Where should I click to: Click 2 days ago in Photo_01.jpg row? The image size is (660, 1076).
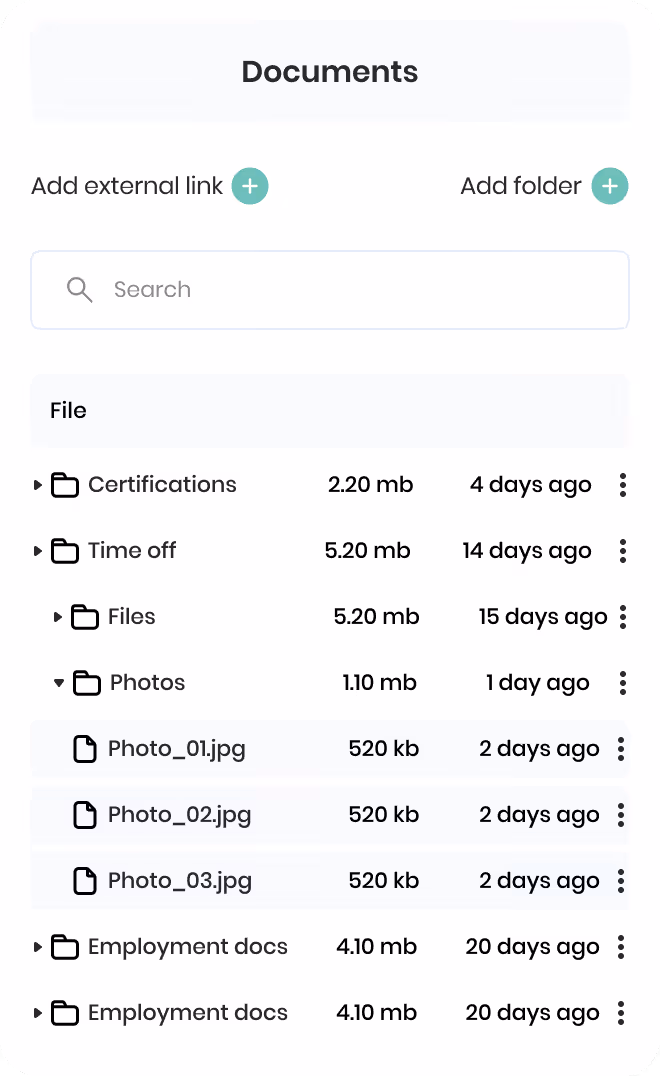(x=539, y=749)
